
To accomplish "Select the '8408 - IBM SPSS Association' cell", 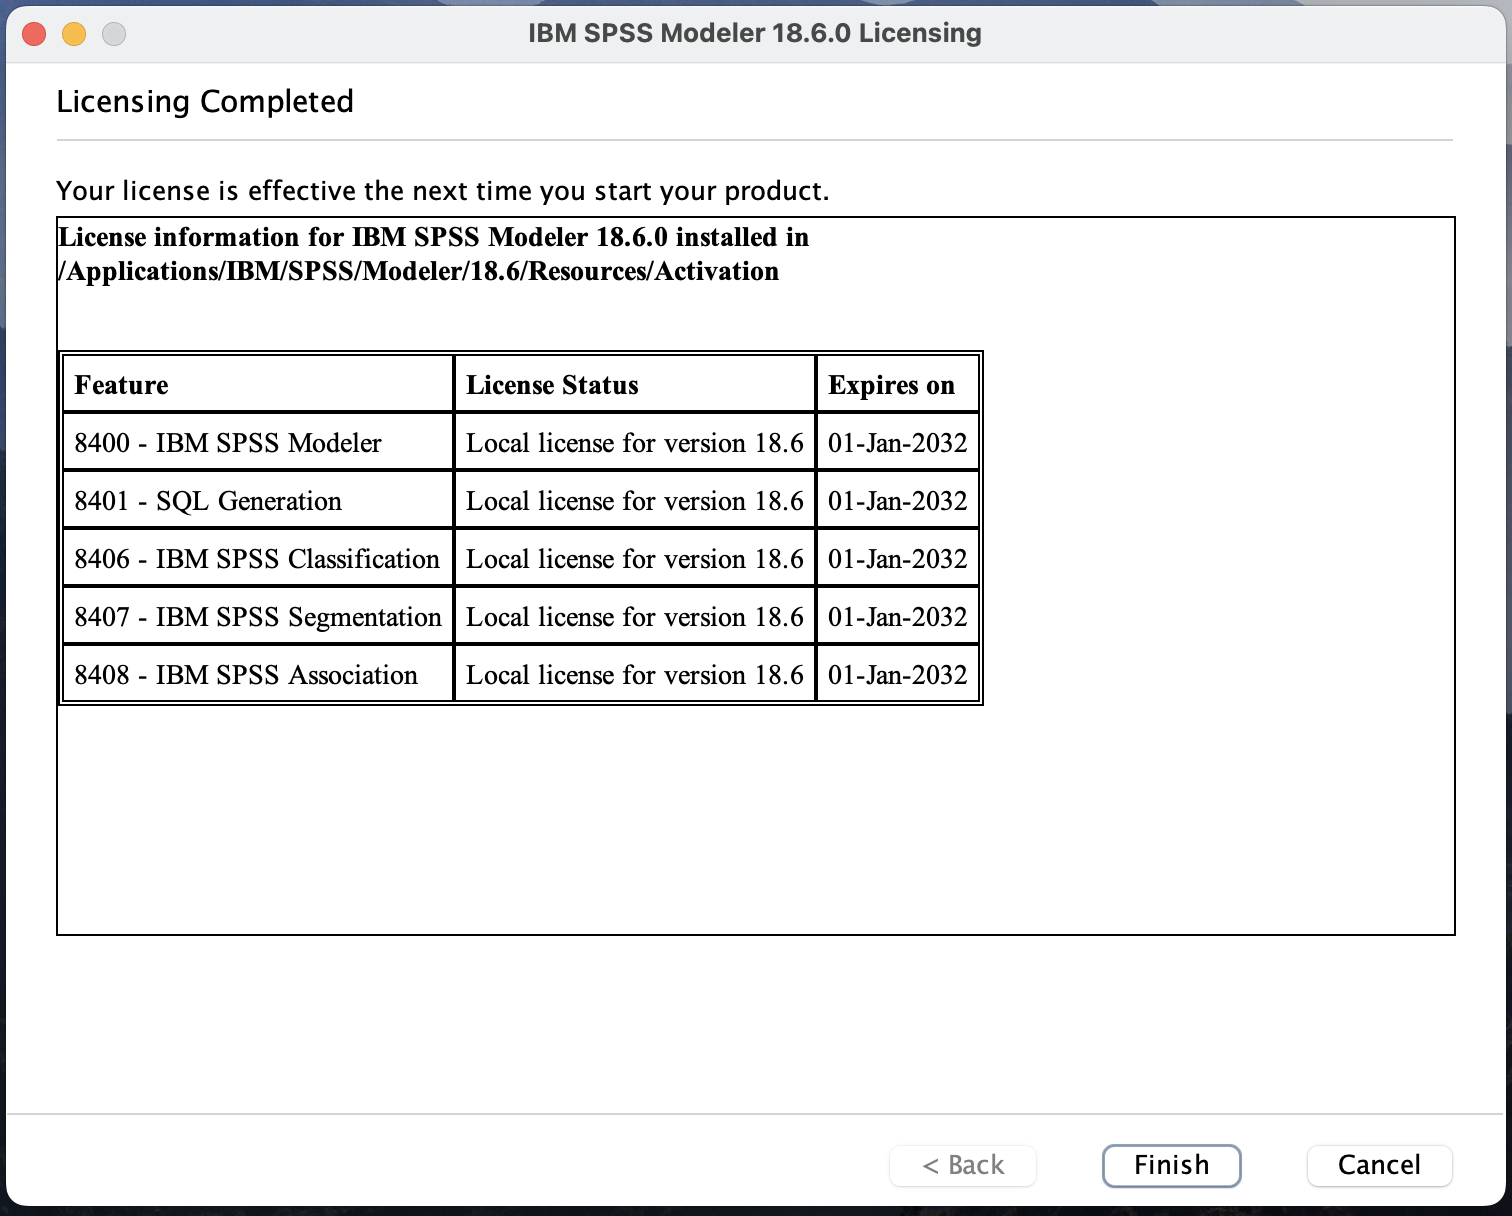I will point(259,675).
